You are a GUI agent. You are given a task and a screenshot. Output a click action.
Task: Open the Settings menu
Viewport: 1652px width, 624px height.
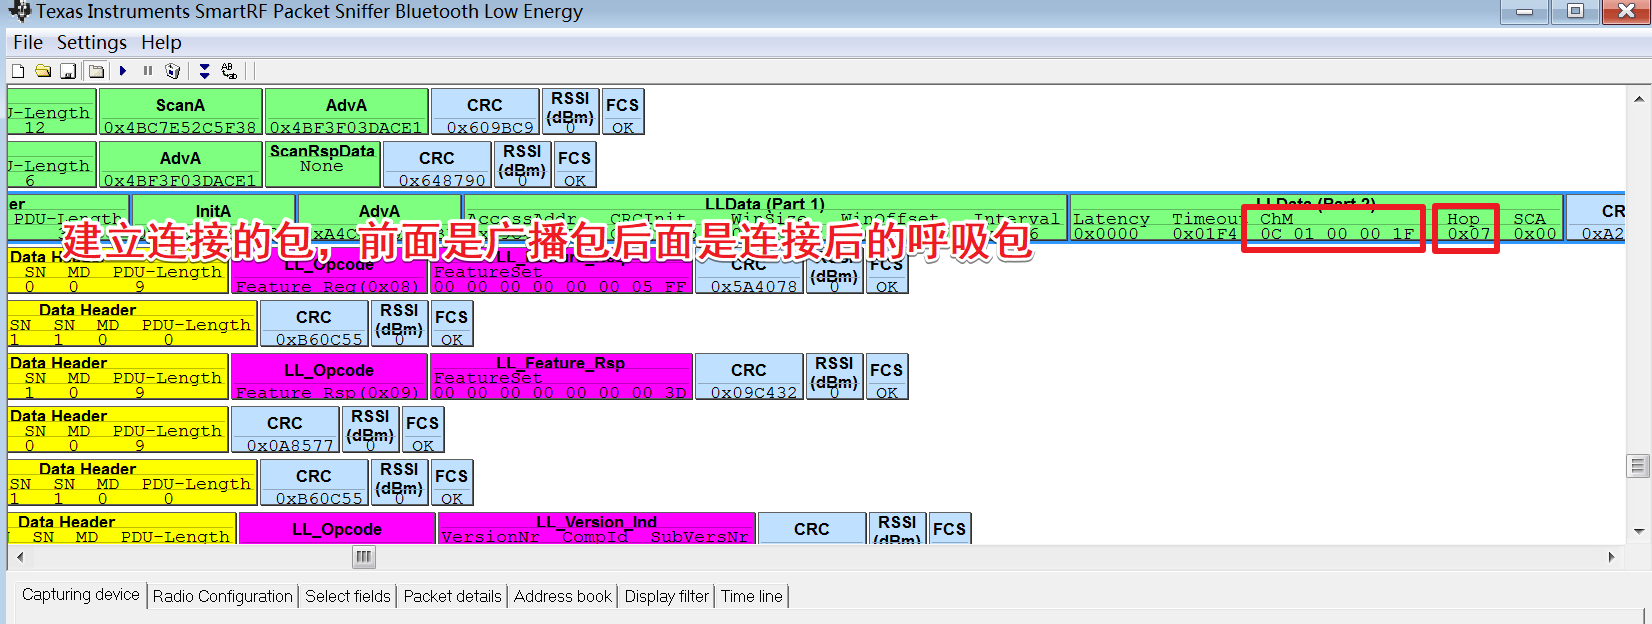[x=92, y=42]
